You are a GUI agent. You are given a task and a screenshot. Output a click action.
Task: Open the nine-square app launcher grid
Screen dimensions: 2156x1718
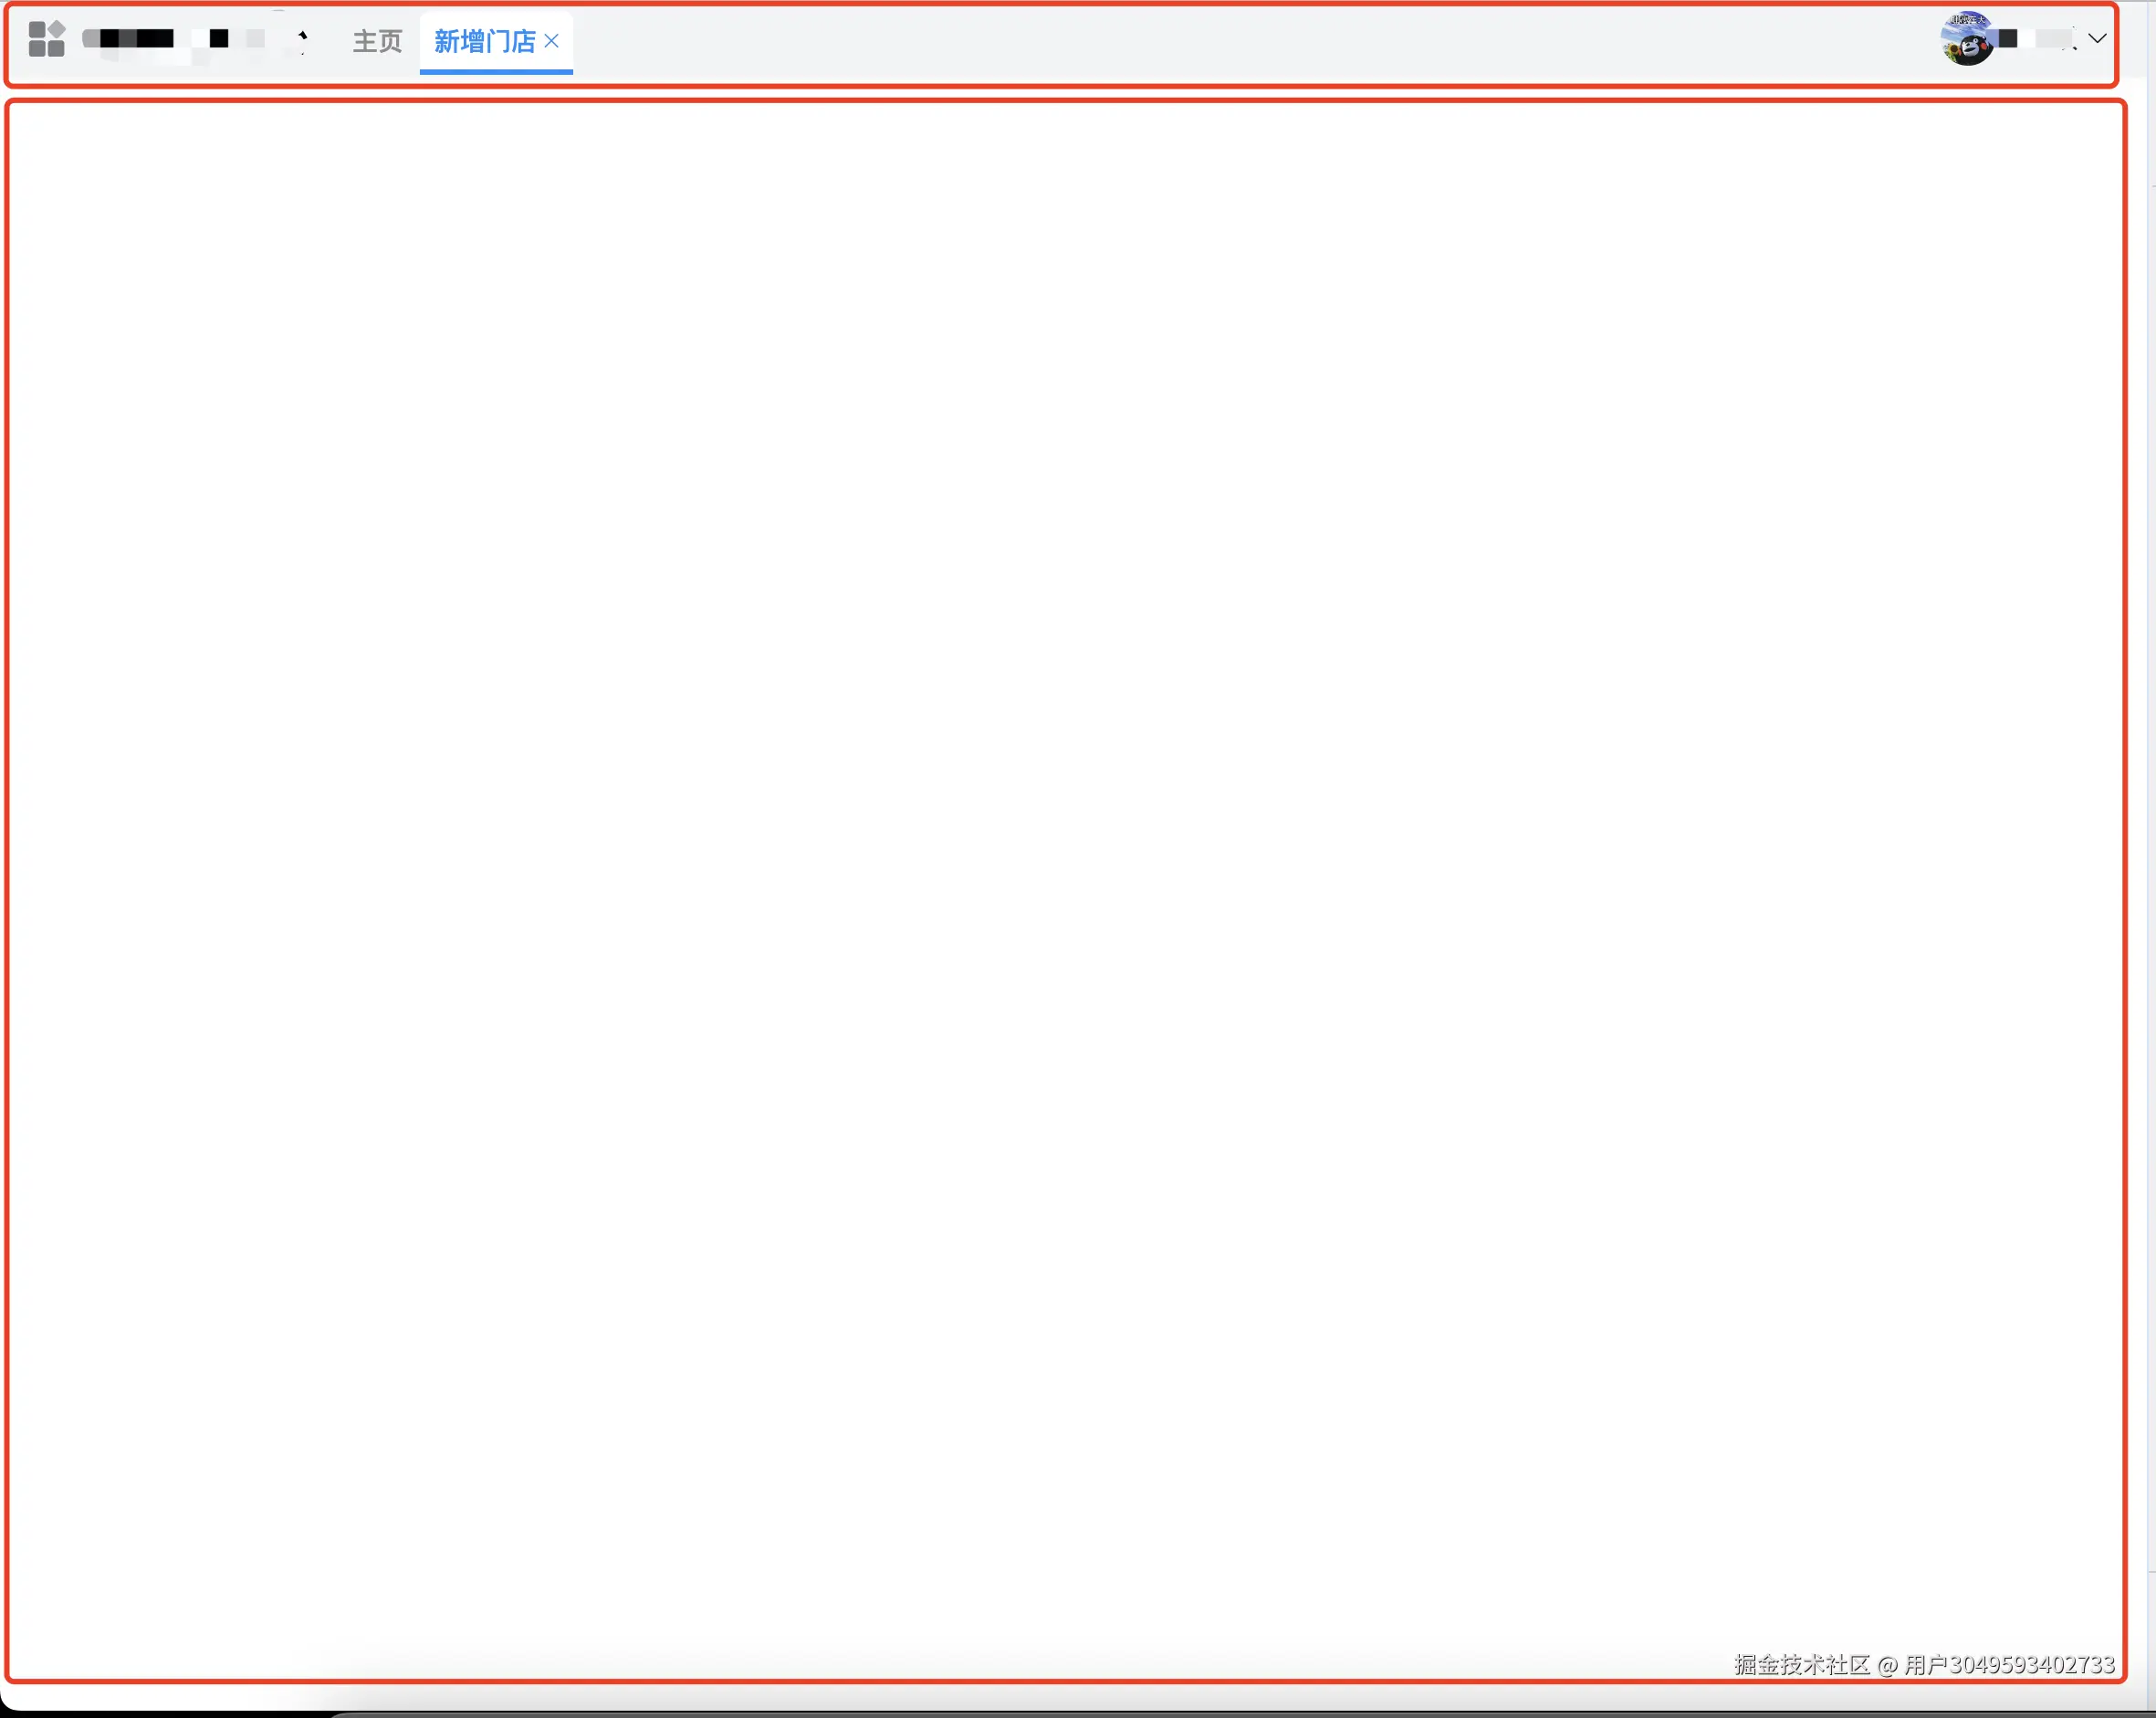click(45, 40)
